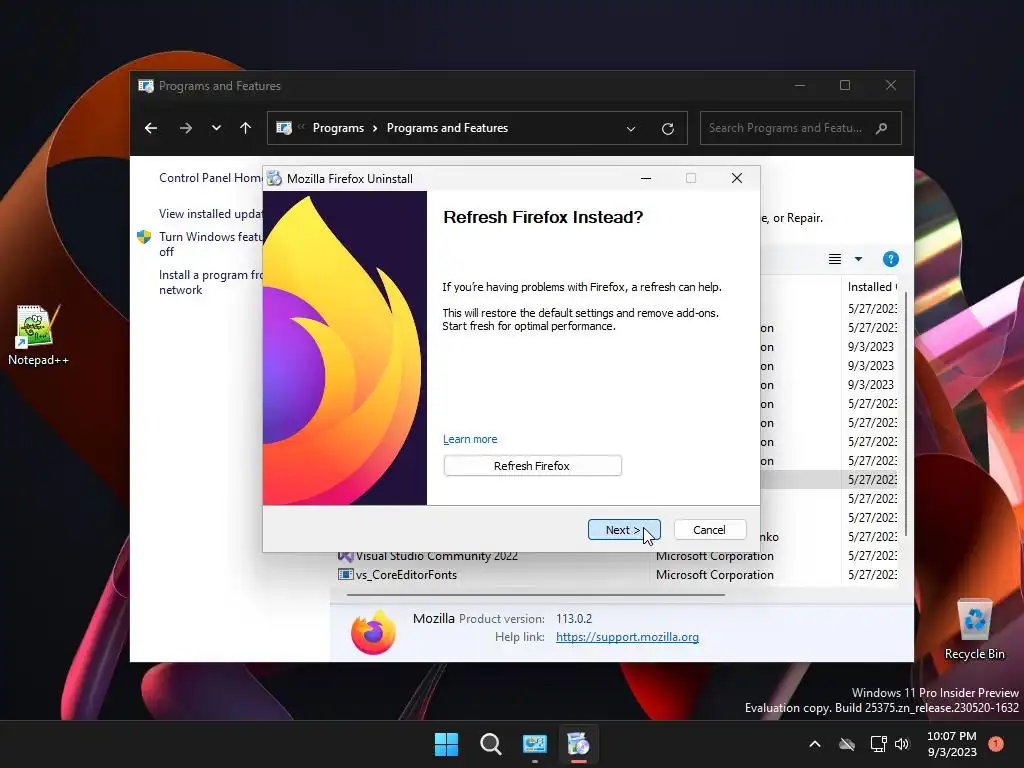Switch to Control Panel taskbar icon
Viewport: 1024px width, 768px height.
coord(535,744)
